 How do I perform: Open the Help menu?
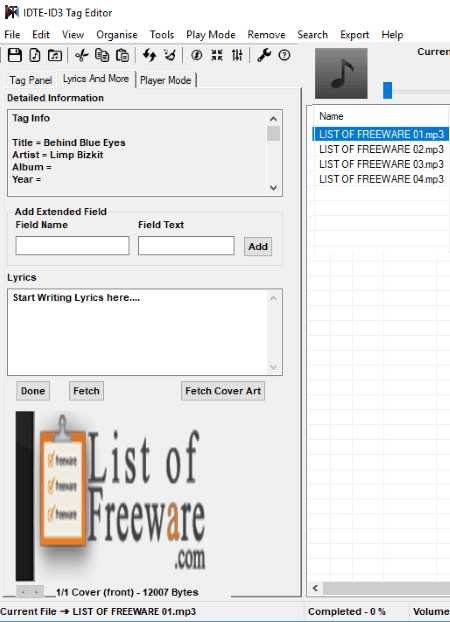click(x=392, y=35)
